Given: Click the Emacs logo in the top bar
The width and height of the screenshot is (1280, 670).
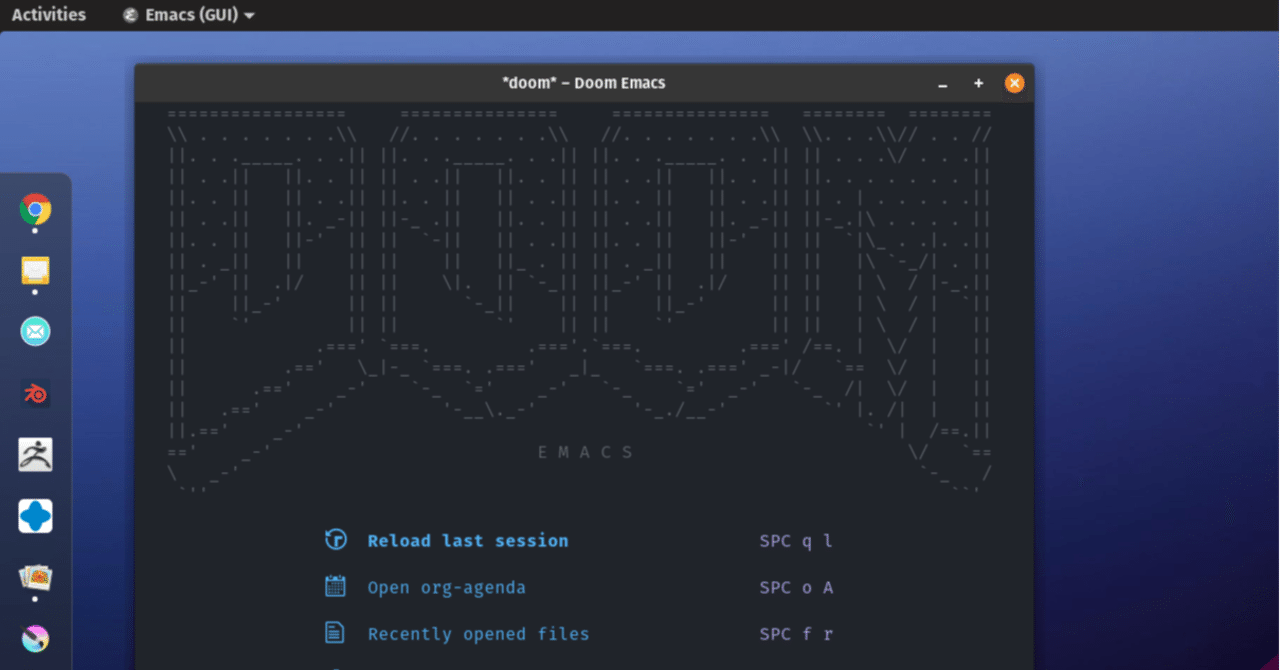Looking at the screenshot, I should click(x=129, y=15).
